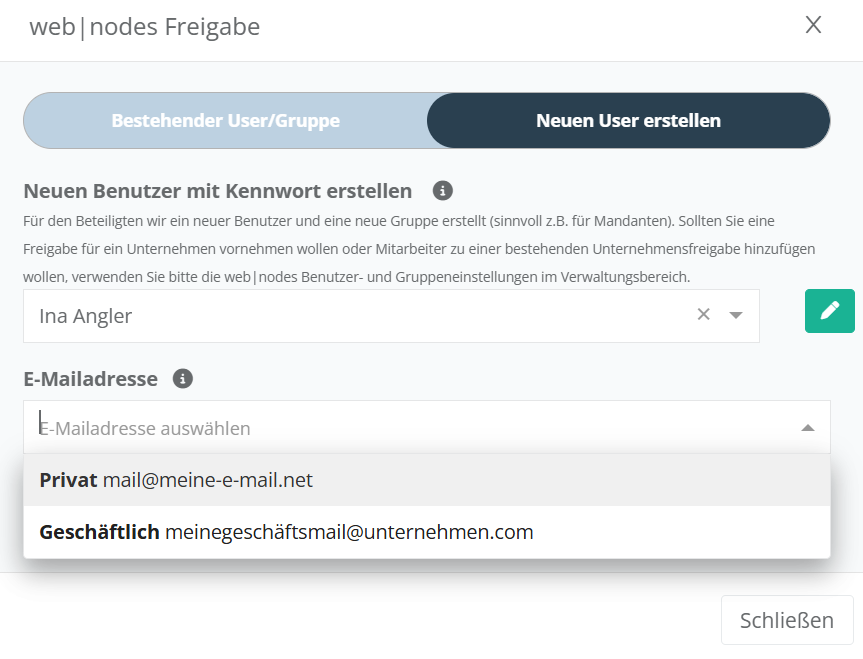Click the web|nodes Freigabe dialog title
This screenshot has width=863, height=659.
tap(144, 27)
